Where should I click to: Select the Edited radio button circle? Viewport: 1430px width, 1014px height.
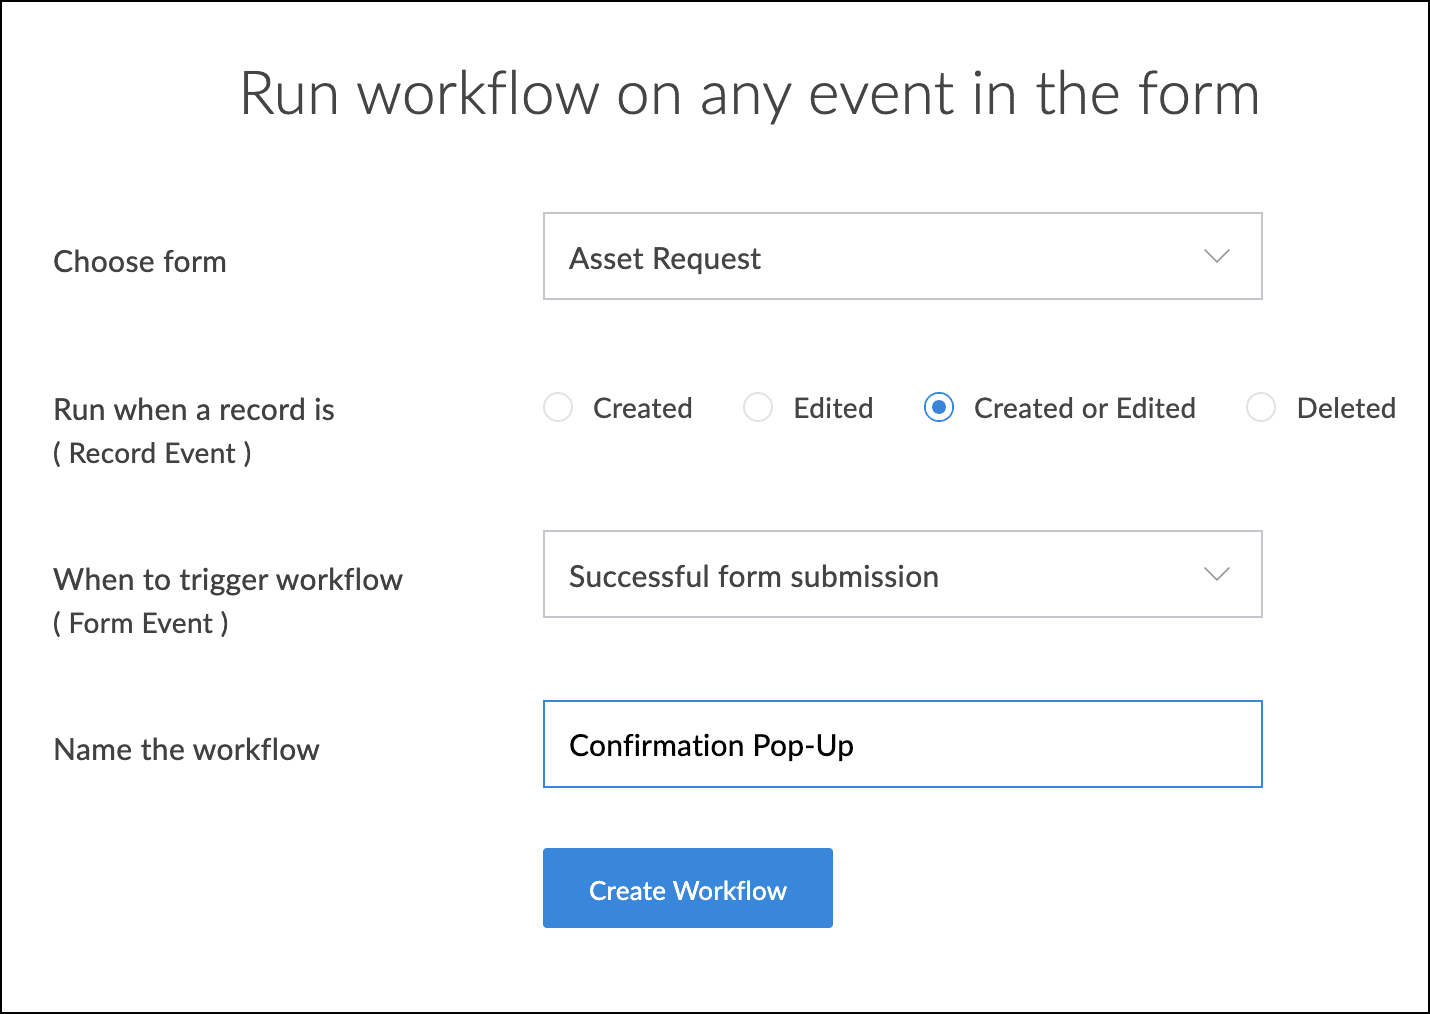pyautogui.click(x=758, y=408)
